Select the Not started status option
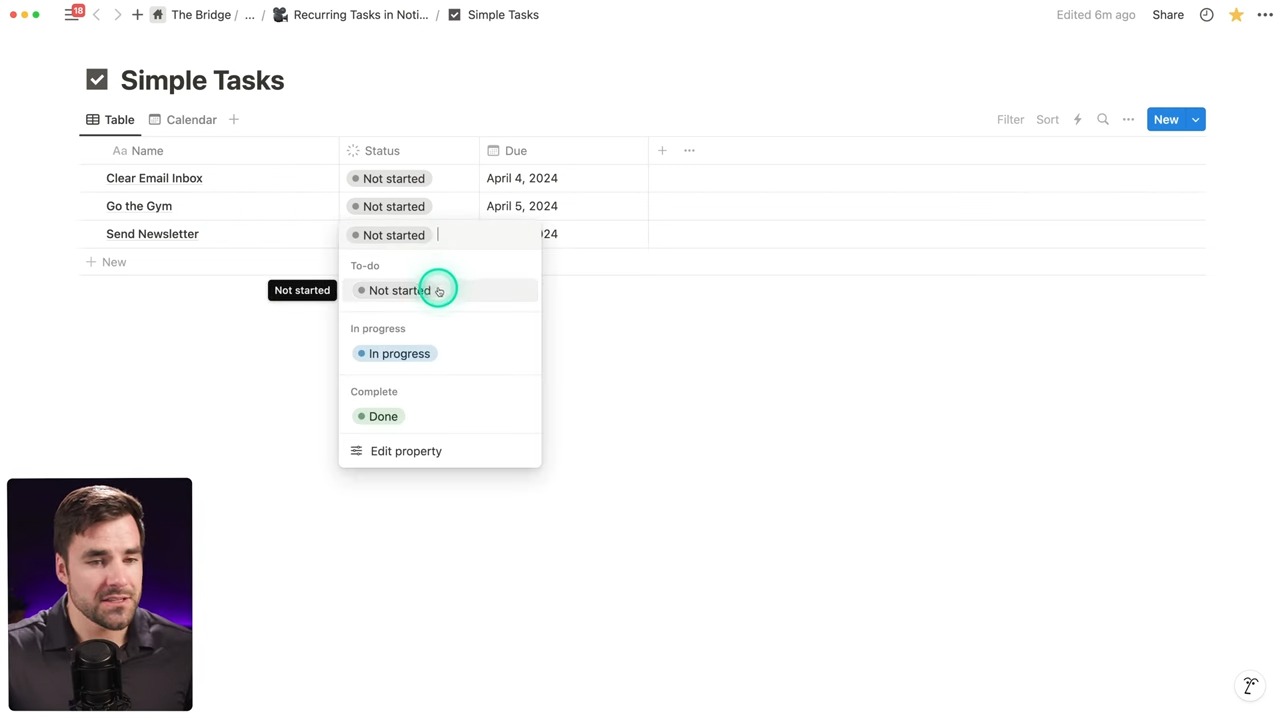The image size is (1280, 720). [399, 291]
